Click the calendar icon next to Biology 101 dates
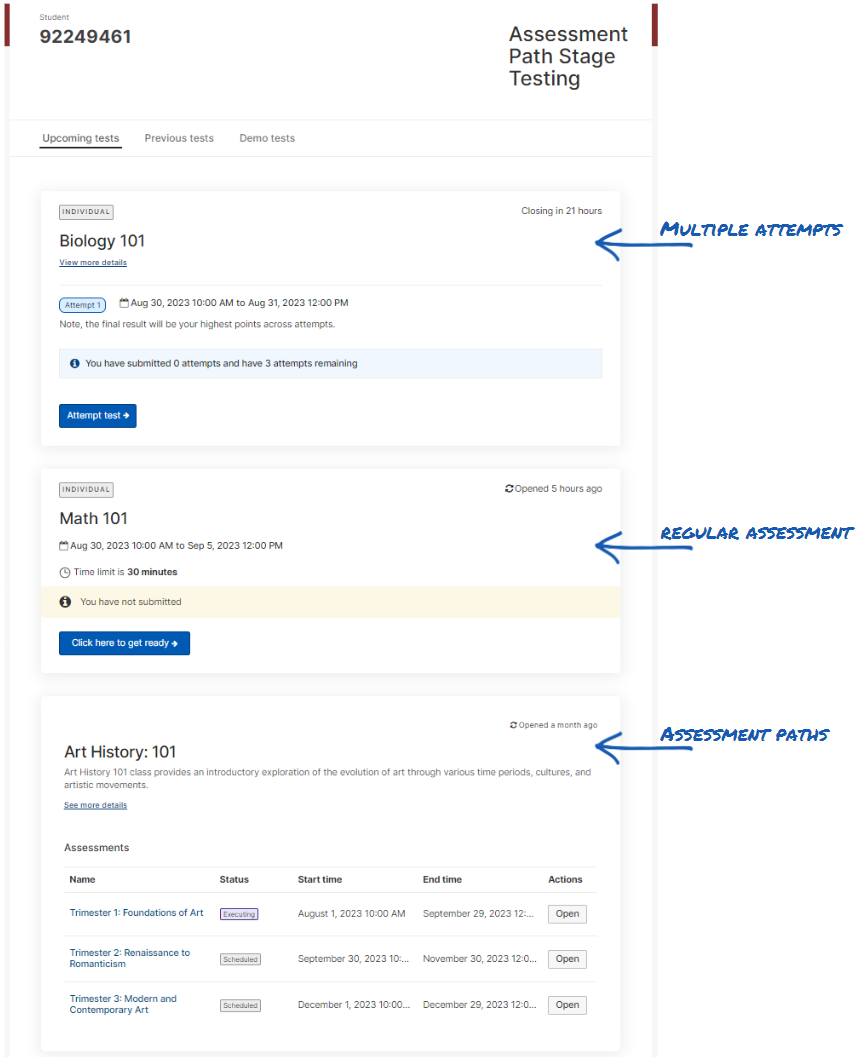Viewport: 857px width, 1057px height. [124, 303]
